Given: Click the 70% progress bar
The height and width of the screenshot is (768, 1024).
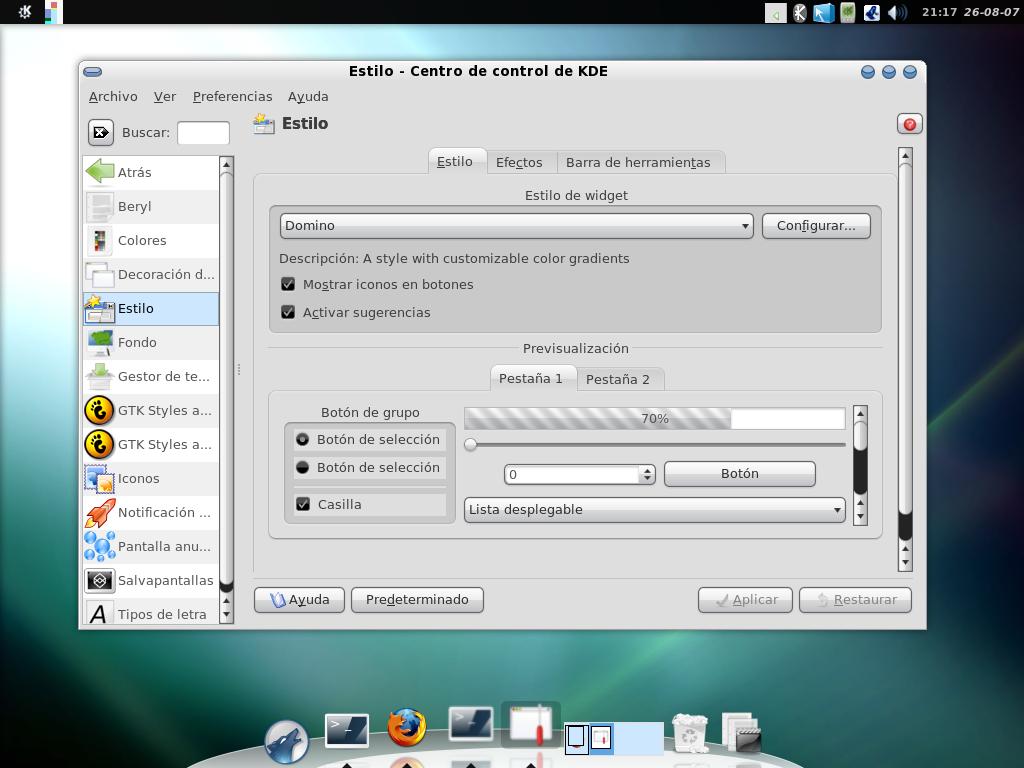Looking at the screenshot, I should (x=654, y=419).
